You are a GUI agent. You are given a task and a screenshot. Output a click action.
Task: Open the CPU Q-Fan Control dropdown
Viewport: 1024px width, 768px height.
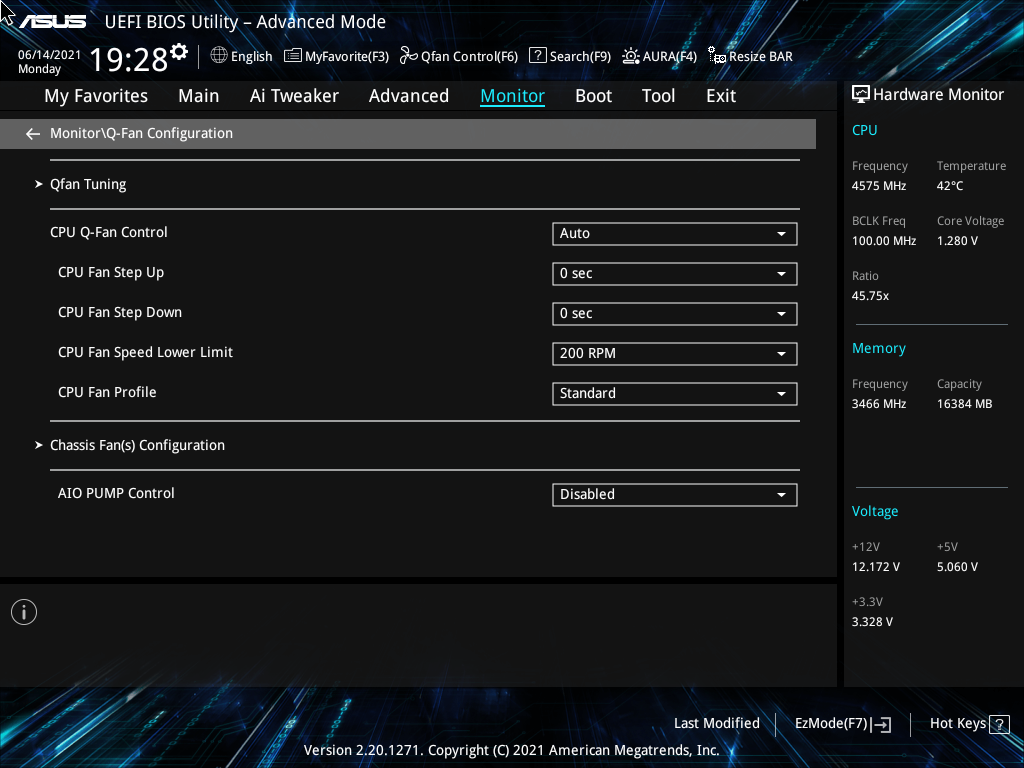click(675, 234)
